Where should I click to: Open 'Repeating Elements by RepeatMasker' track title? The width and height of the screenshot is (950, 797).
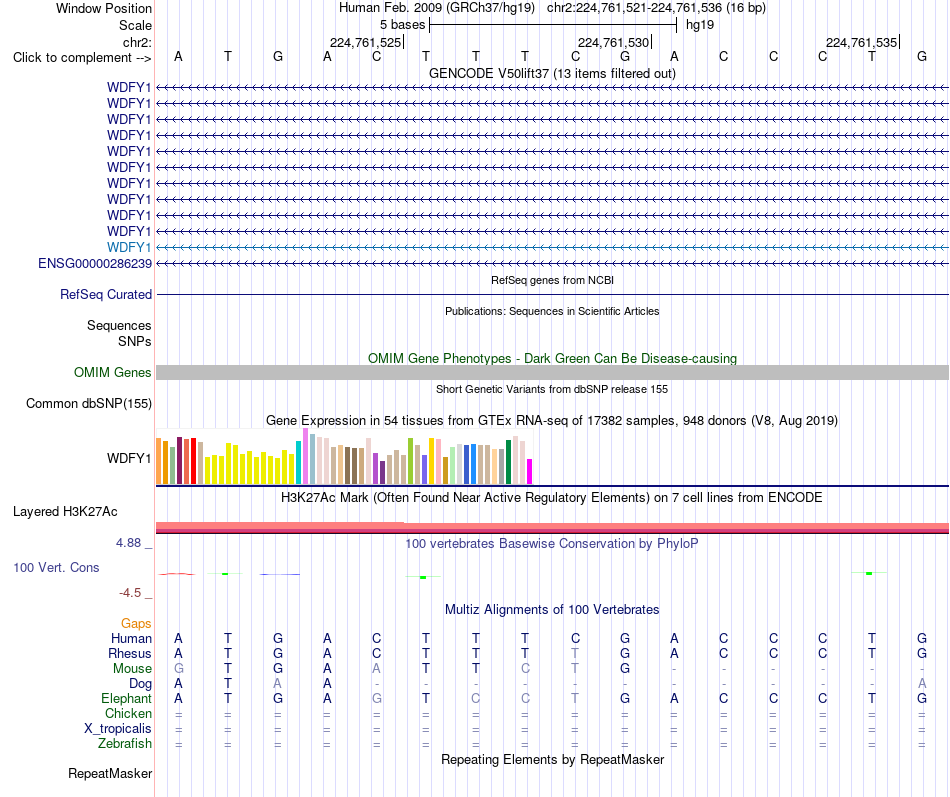[x=552, y=760]
